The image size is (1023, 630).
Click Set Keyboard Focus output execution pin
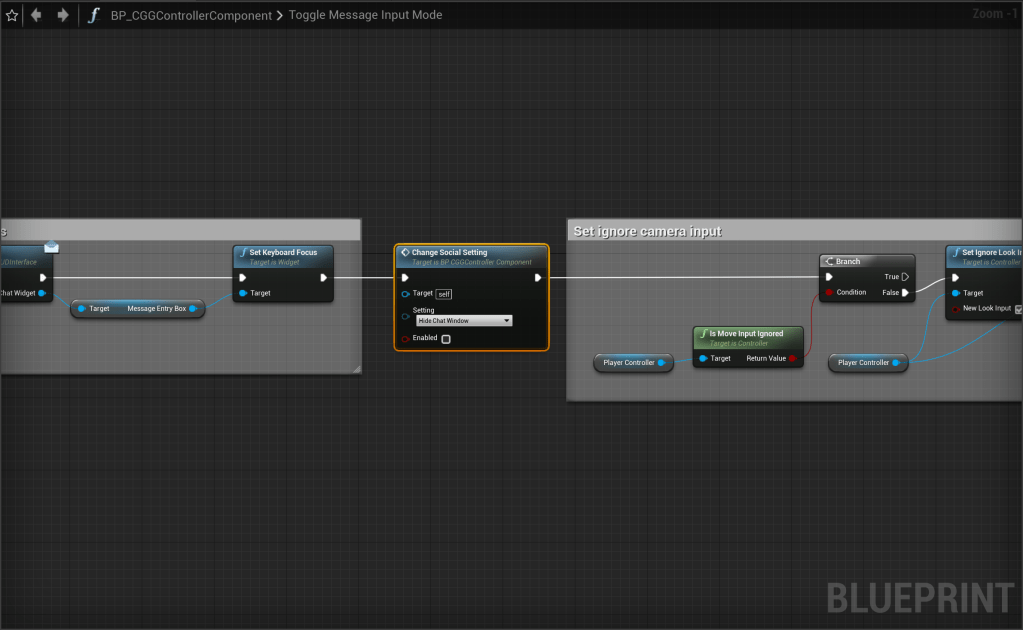(323, 278)
